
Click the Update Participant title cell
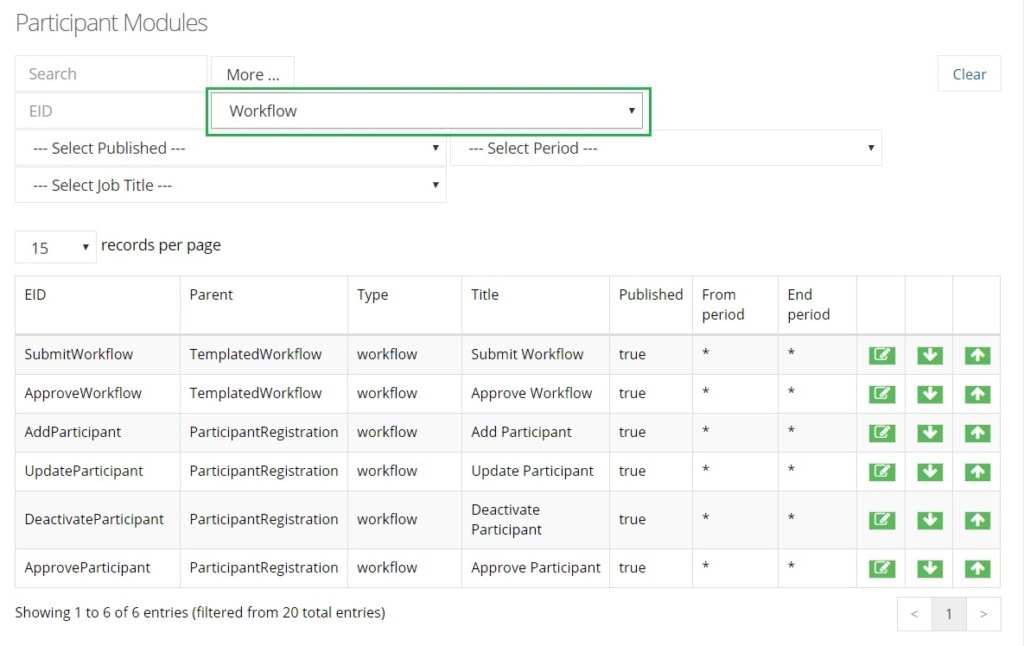click(x=536, y=471)
